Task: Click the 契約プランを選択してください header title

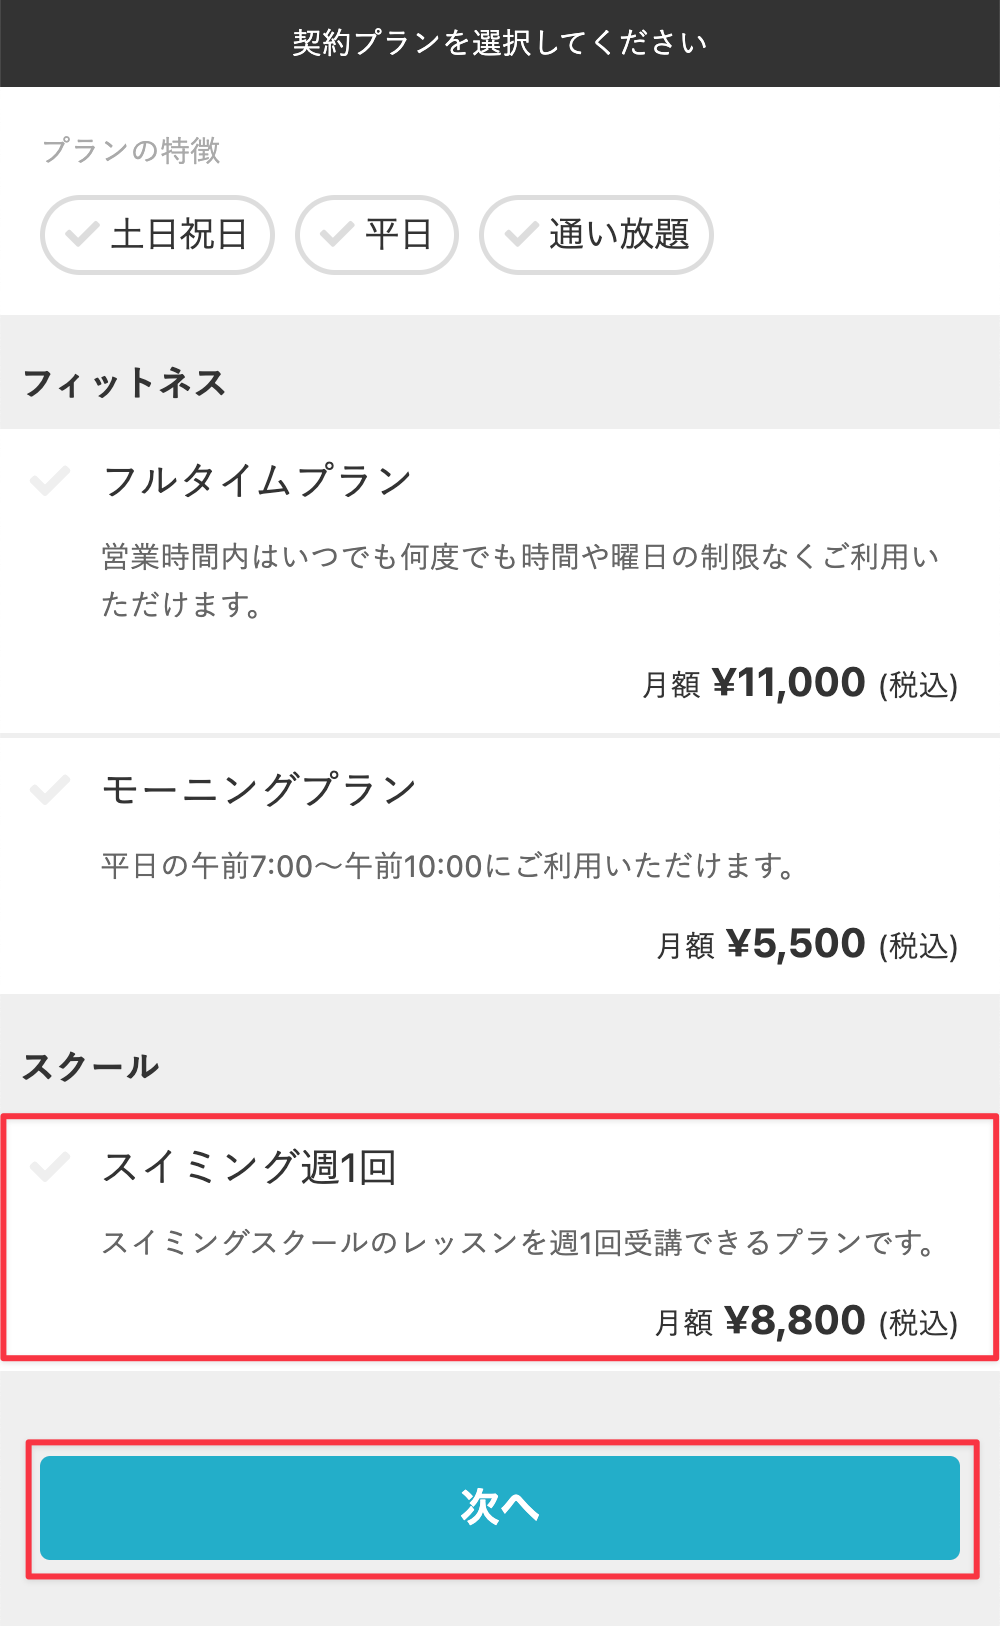Action: 500,43
